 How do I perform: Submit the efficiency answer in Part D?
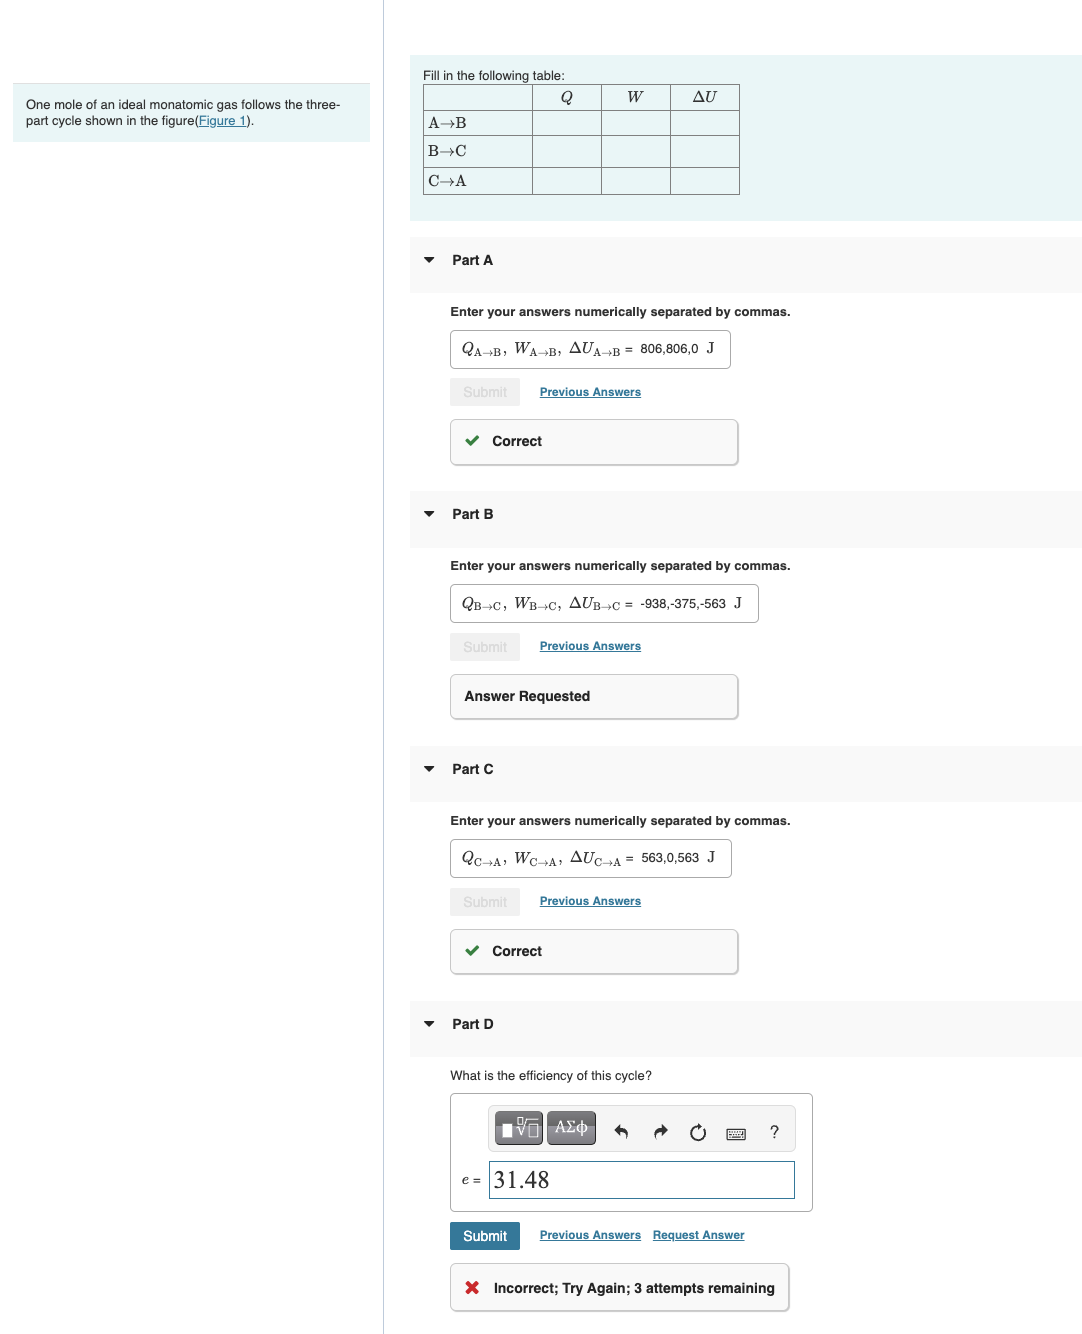[x=484, y=1236]
